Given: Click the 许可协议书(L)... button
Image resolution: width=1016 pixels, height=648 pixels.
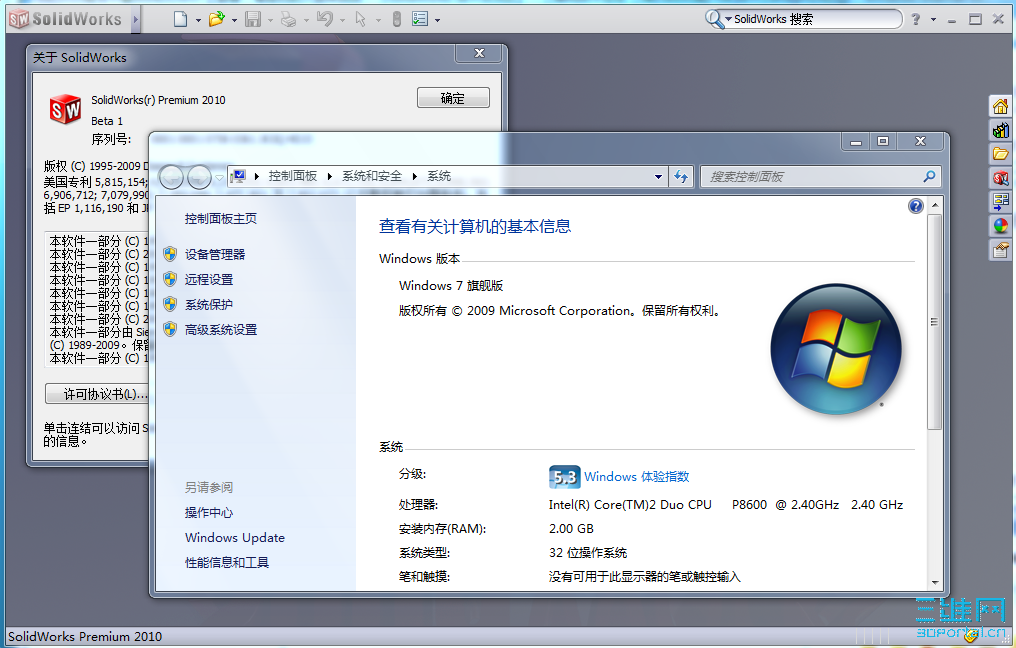Looking at the screenshot, I should (x=97, y=394).
